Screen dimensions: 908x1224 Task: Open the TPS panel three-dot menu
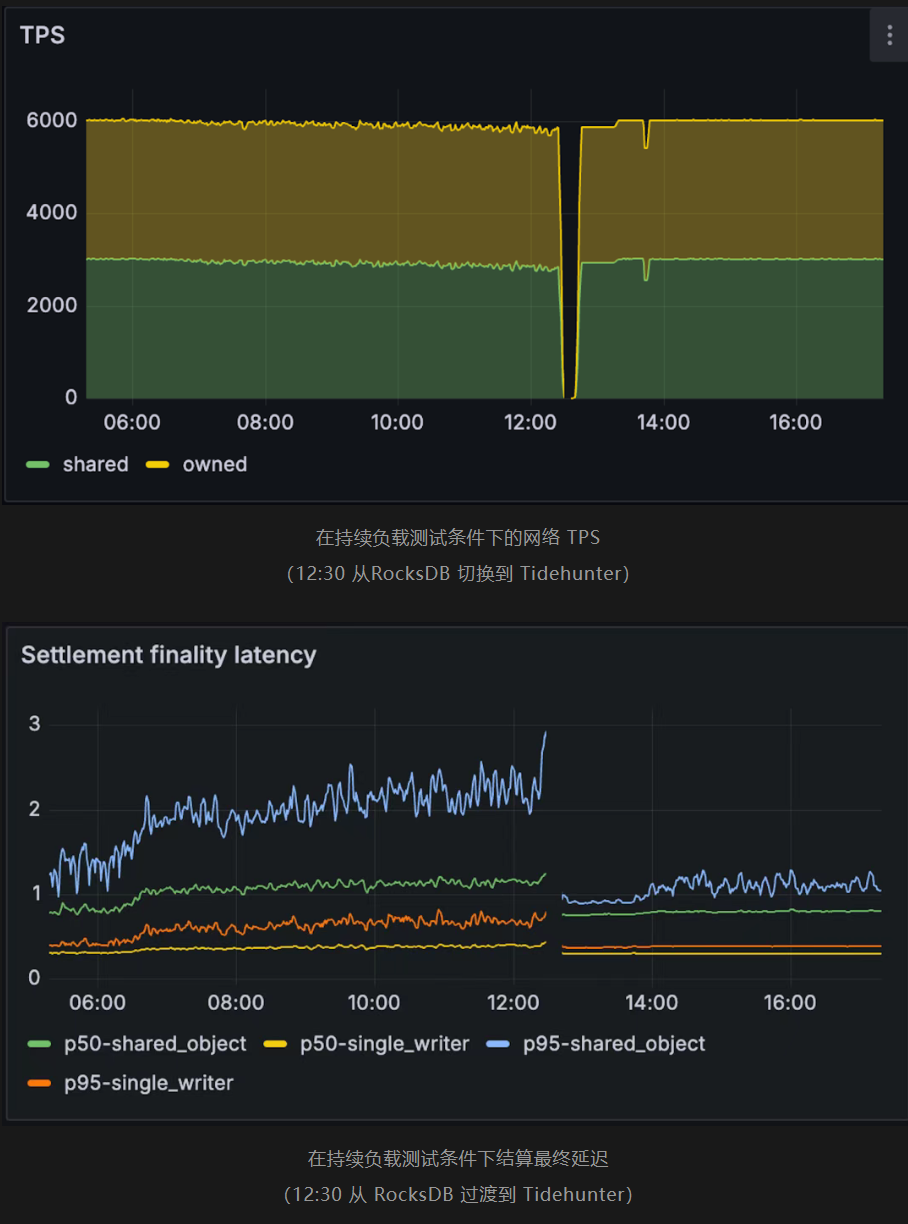888,36
